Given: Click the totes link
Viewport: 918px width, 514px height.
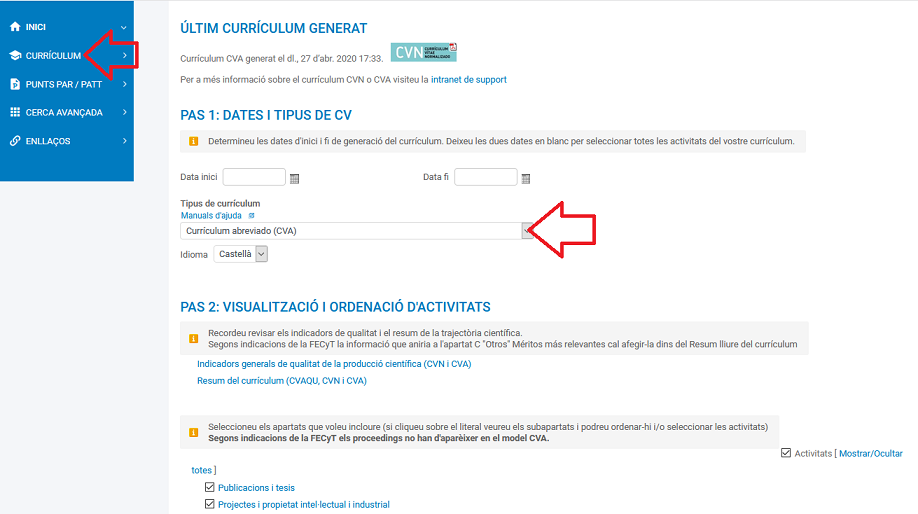Looking at the screenshot, I should click(201, 470).
